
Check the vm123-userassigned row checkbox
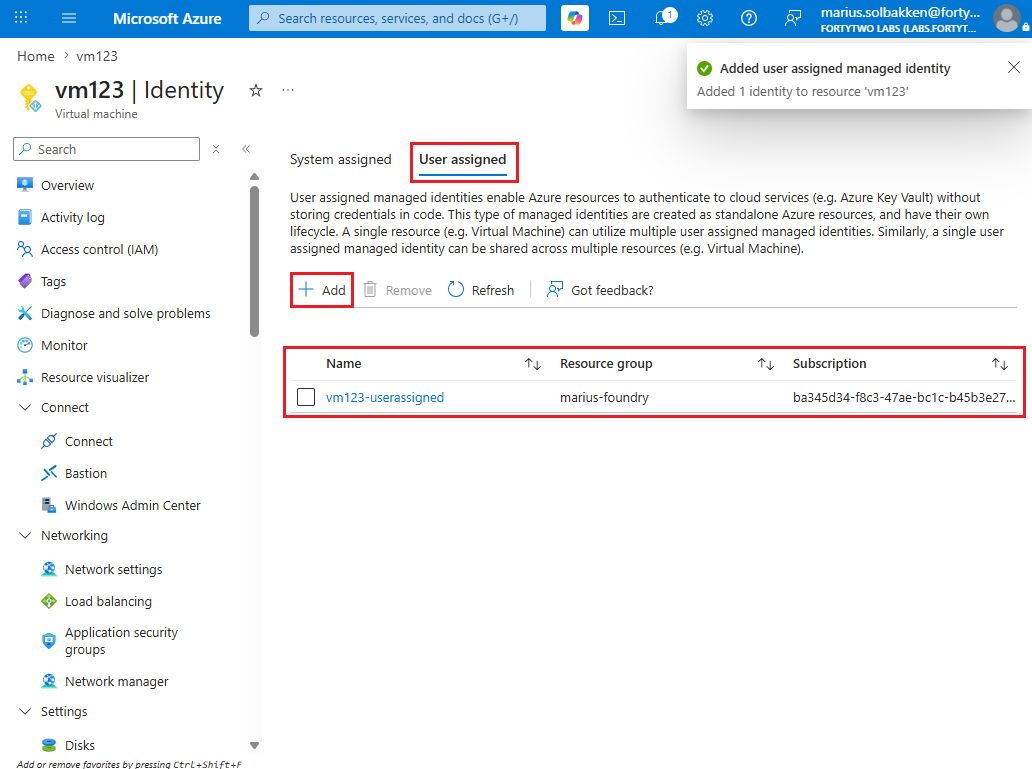306,397
